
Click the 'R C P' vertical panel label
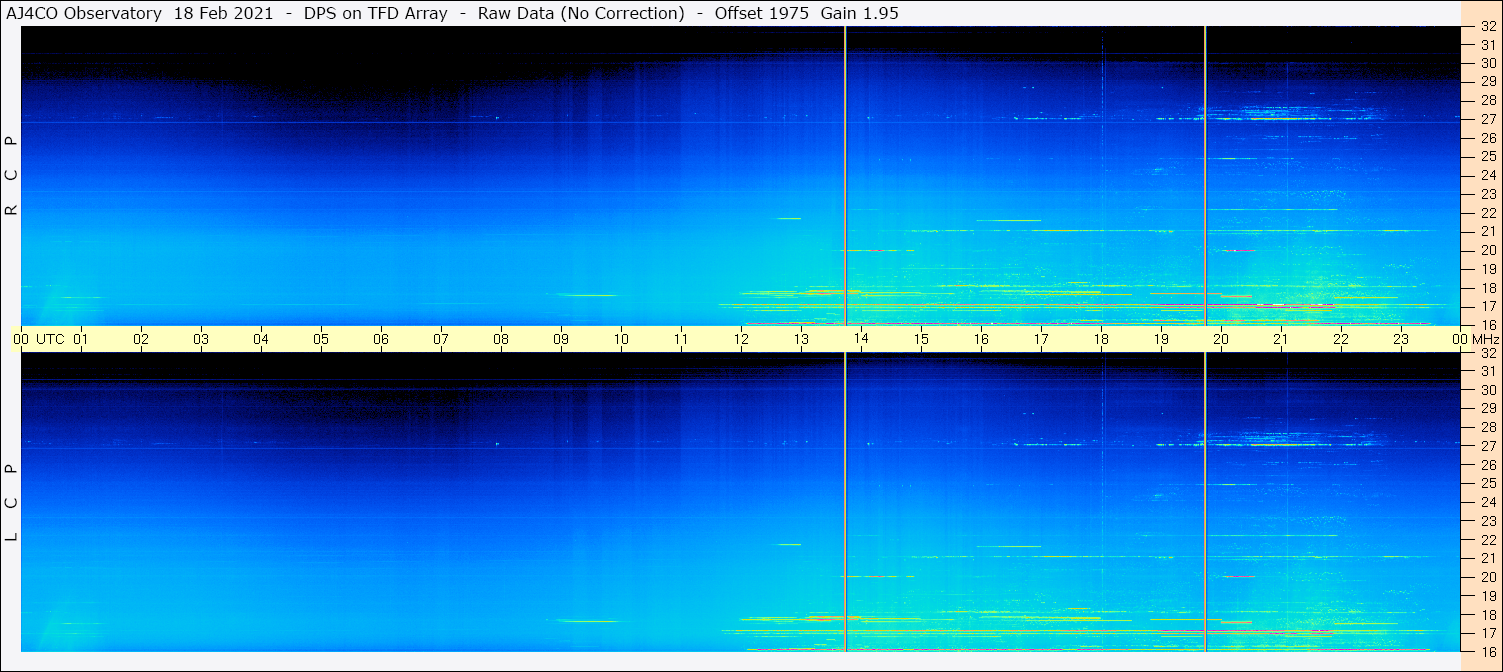(11, 176)
